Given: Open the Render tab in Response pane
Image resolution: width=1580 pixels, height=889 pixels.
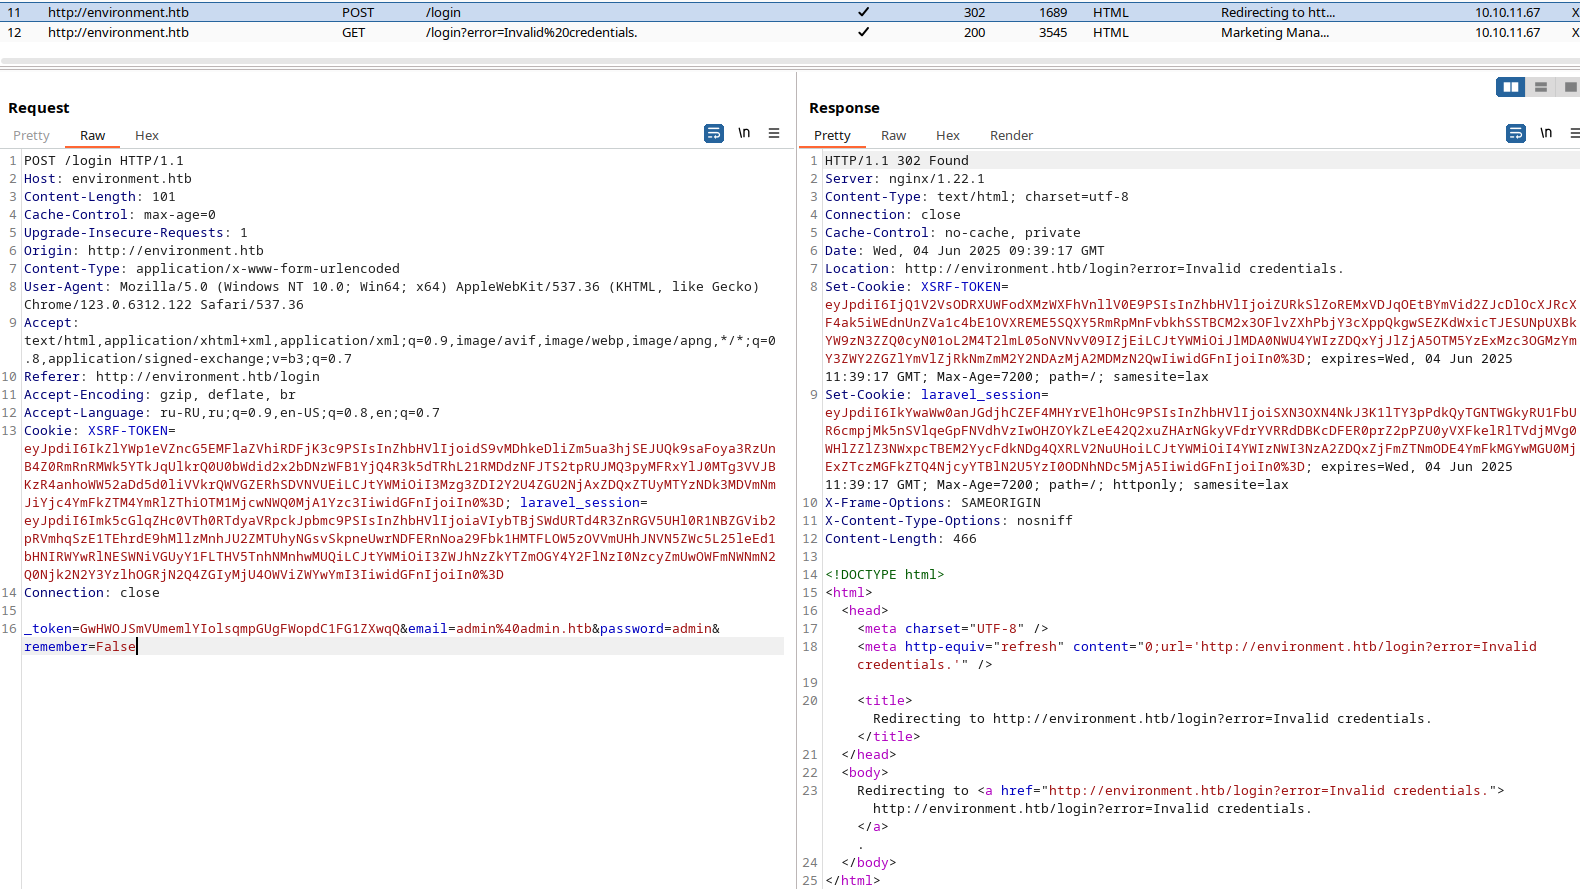Looking at the screenshot, I should (1011, 135).
